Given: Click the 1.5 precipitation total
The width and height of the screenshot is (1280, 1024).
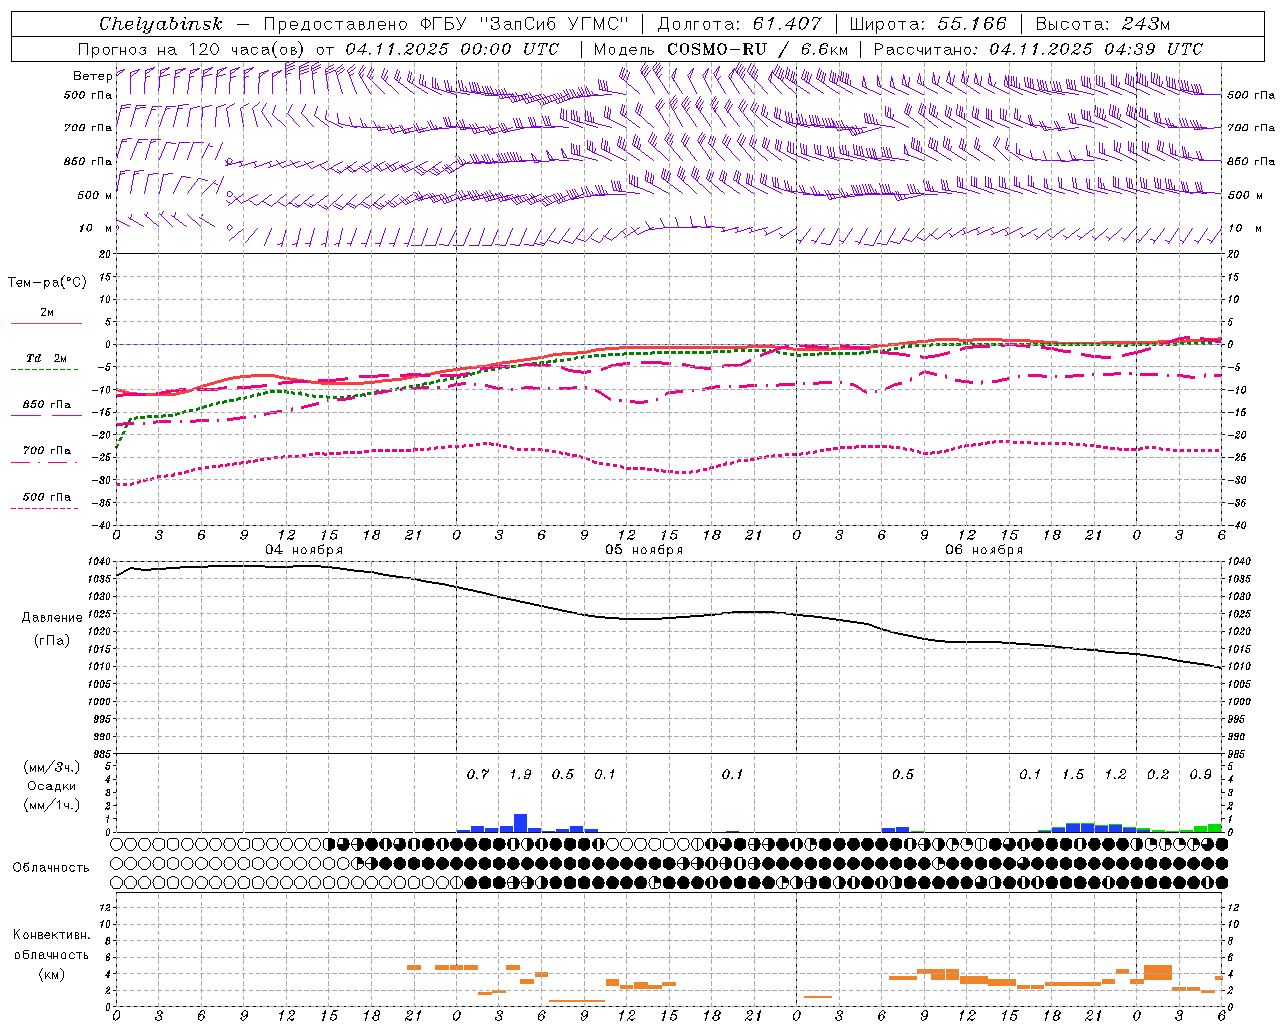Looking at the screenshot, I should coord(1073,775).
